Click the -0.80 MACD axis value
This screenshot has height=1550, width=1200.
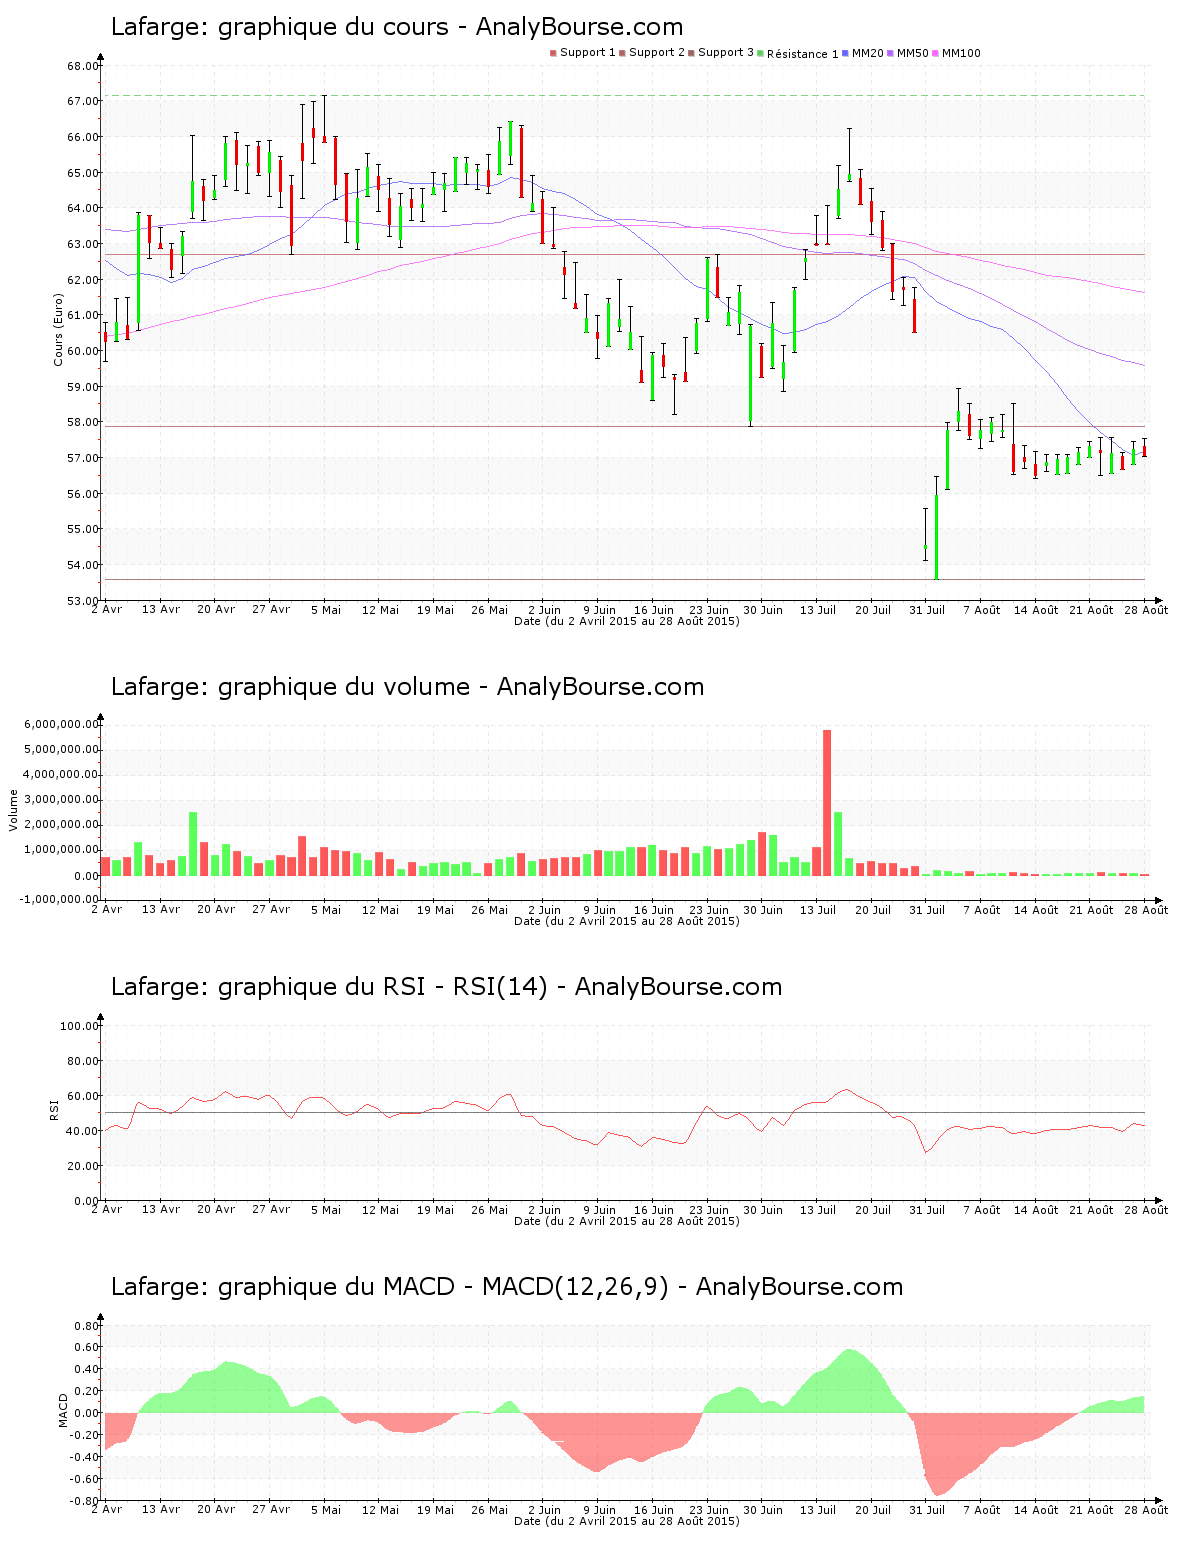84,1501
